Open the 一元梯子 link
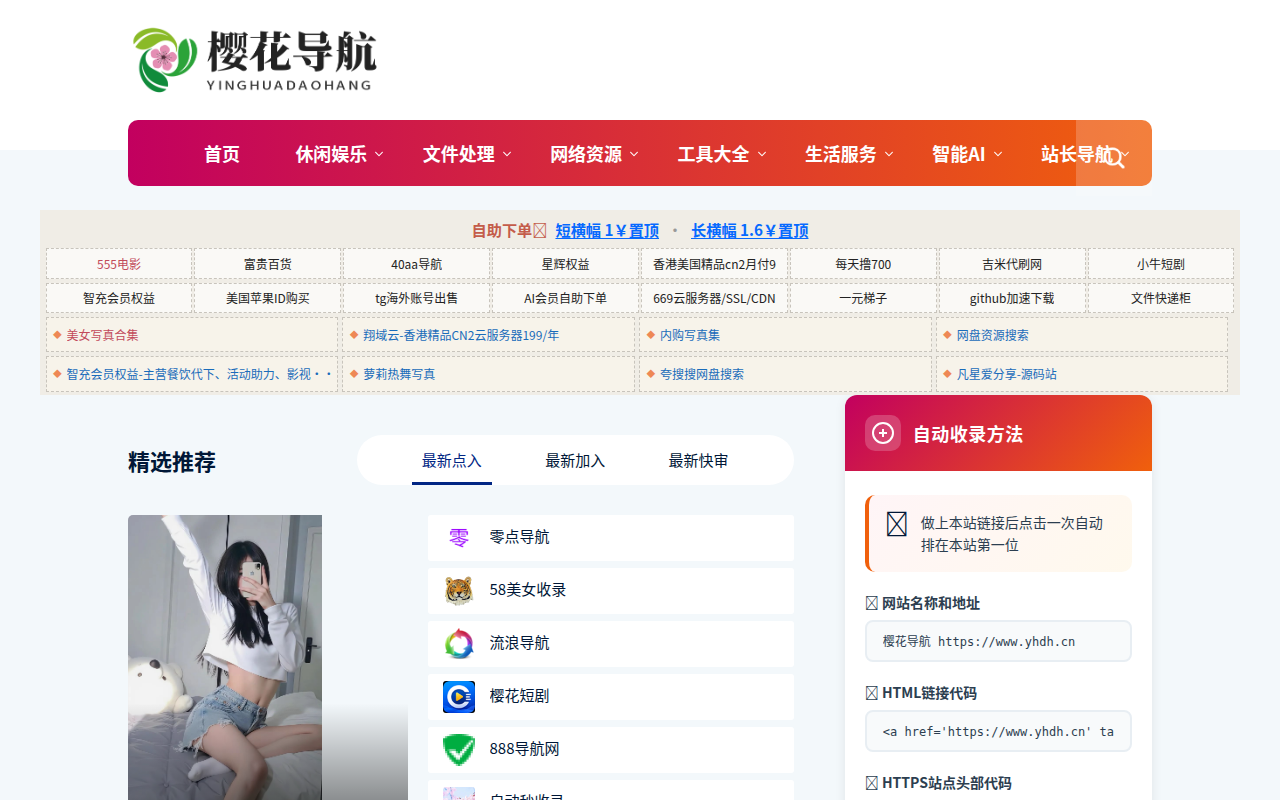This screenshot has height=800, width=1280. pos(864,298)
